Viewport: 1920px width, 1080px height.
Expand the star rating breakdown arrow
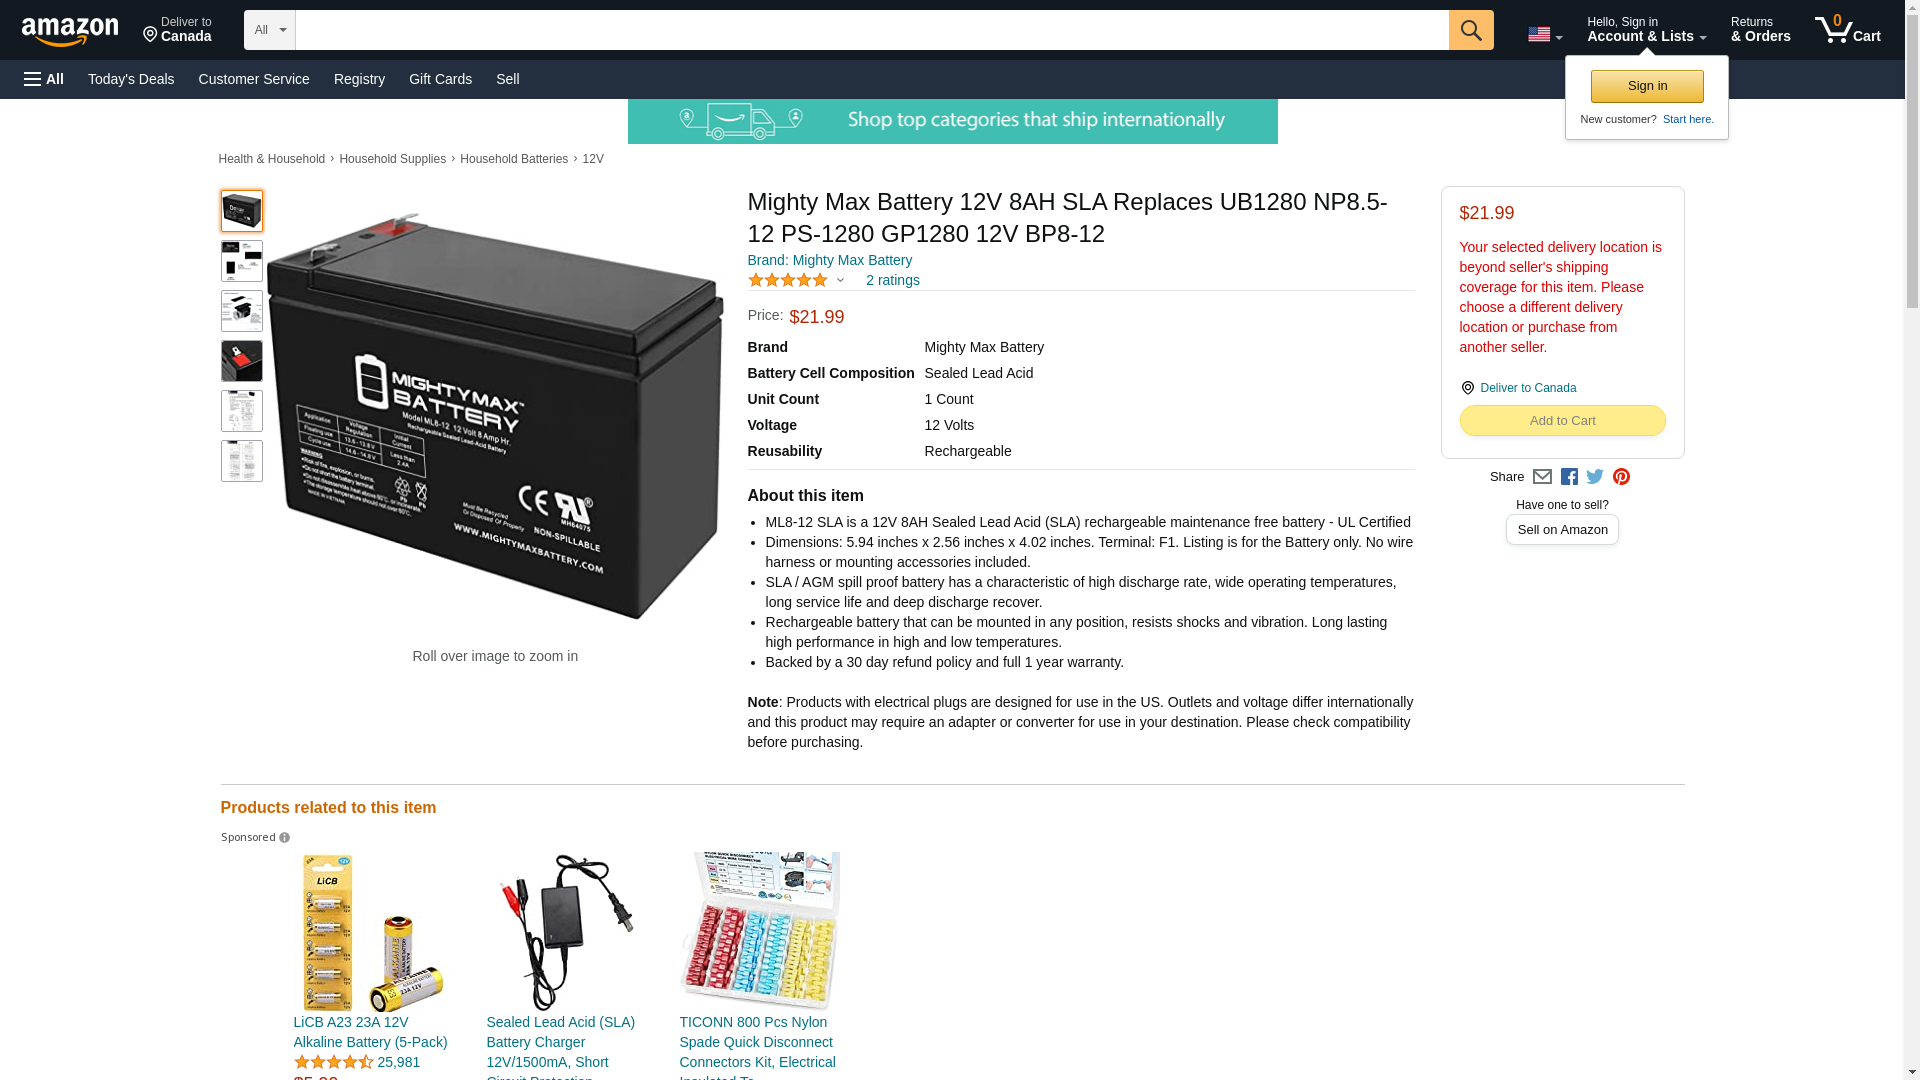tap(840, 281)
